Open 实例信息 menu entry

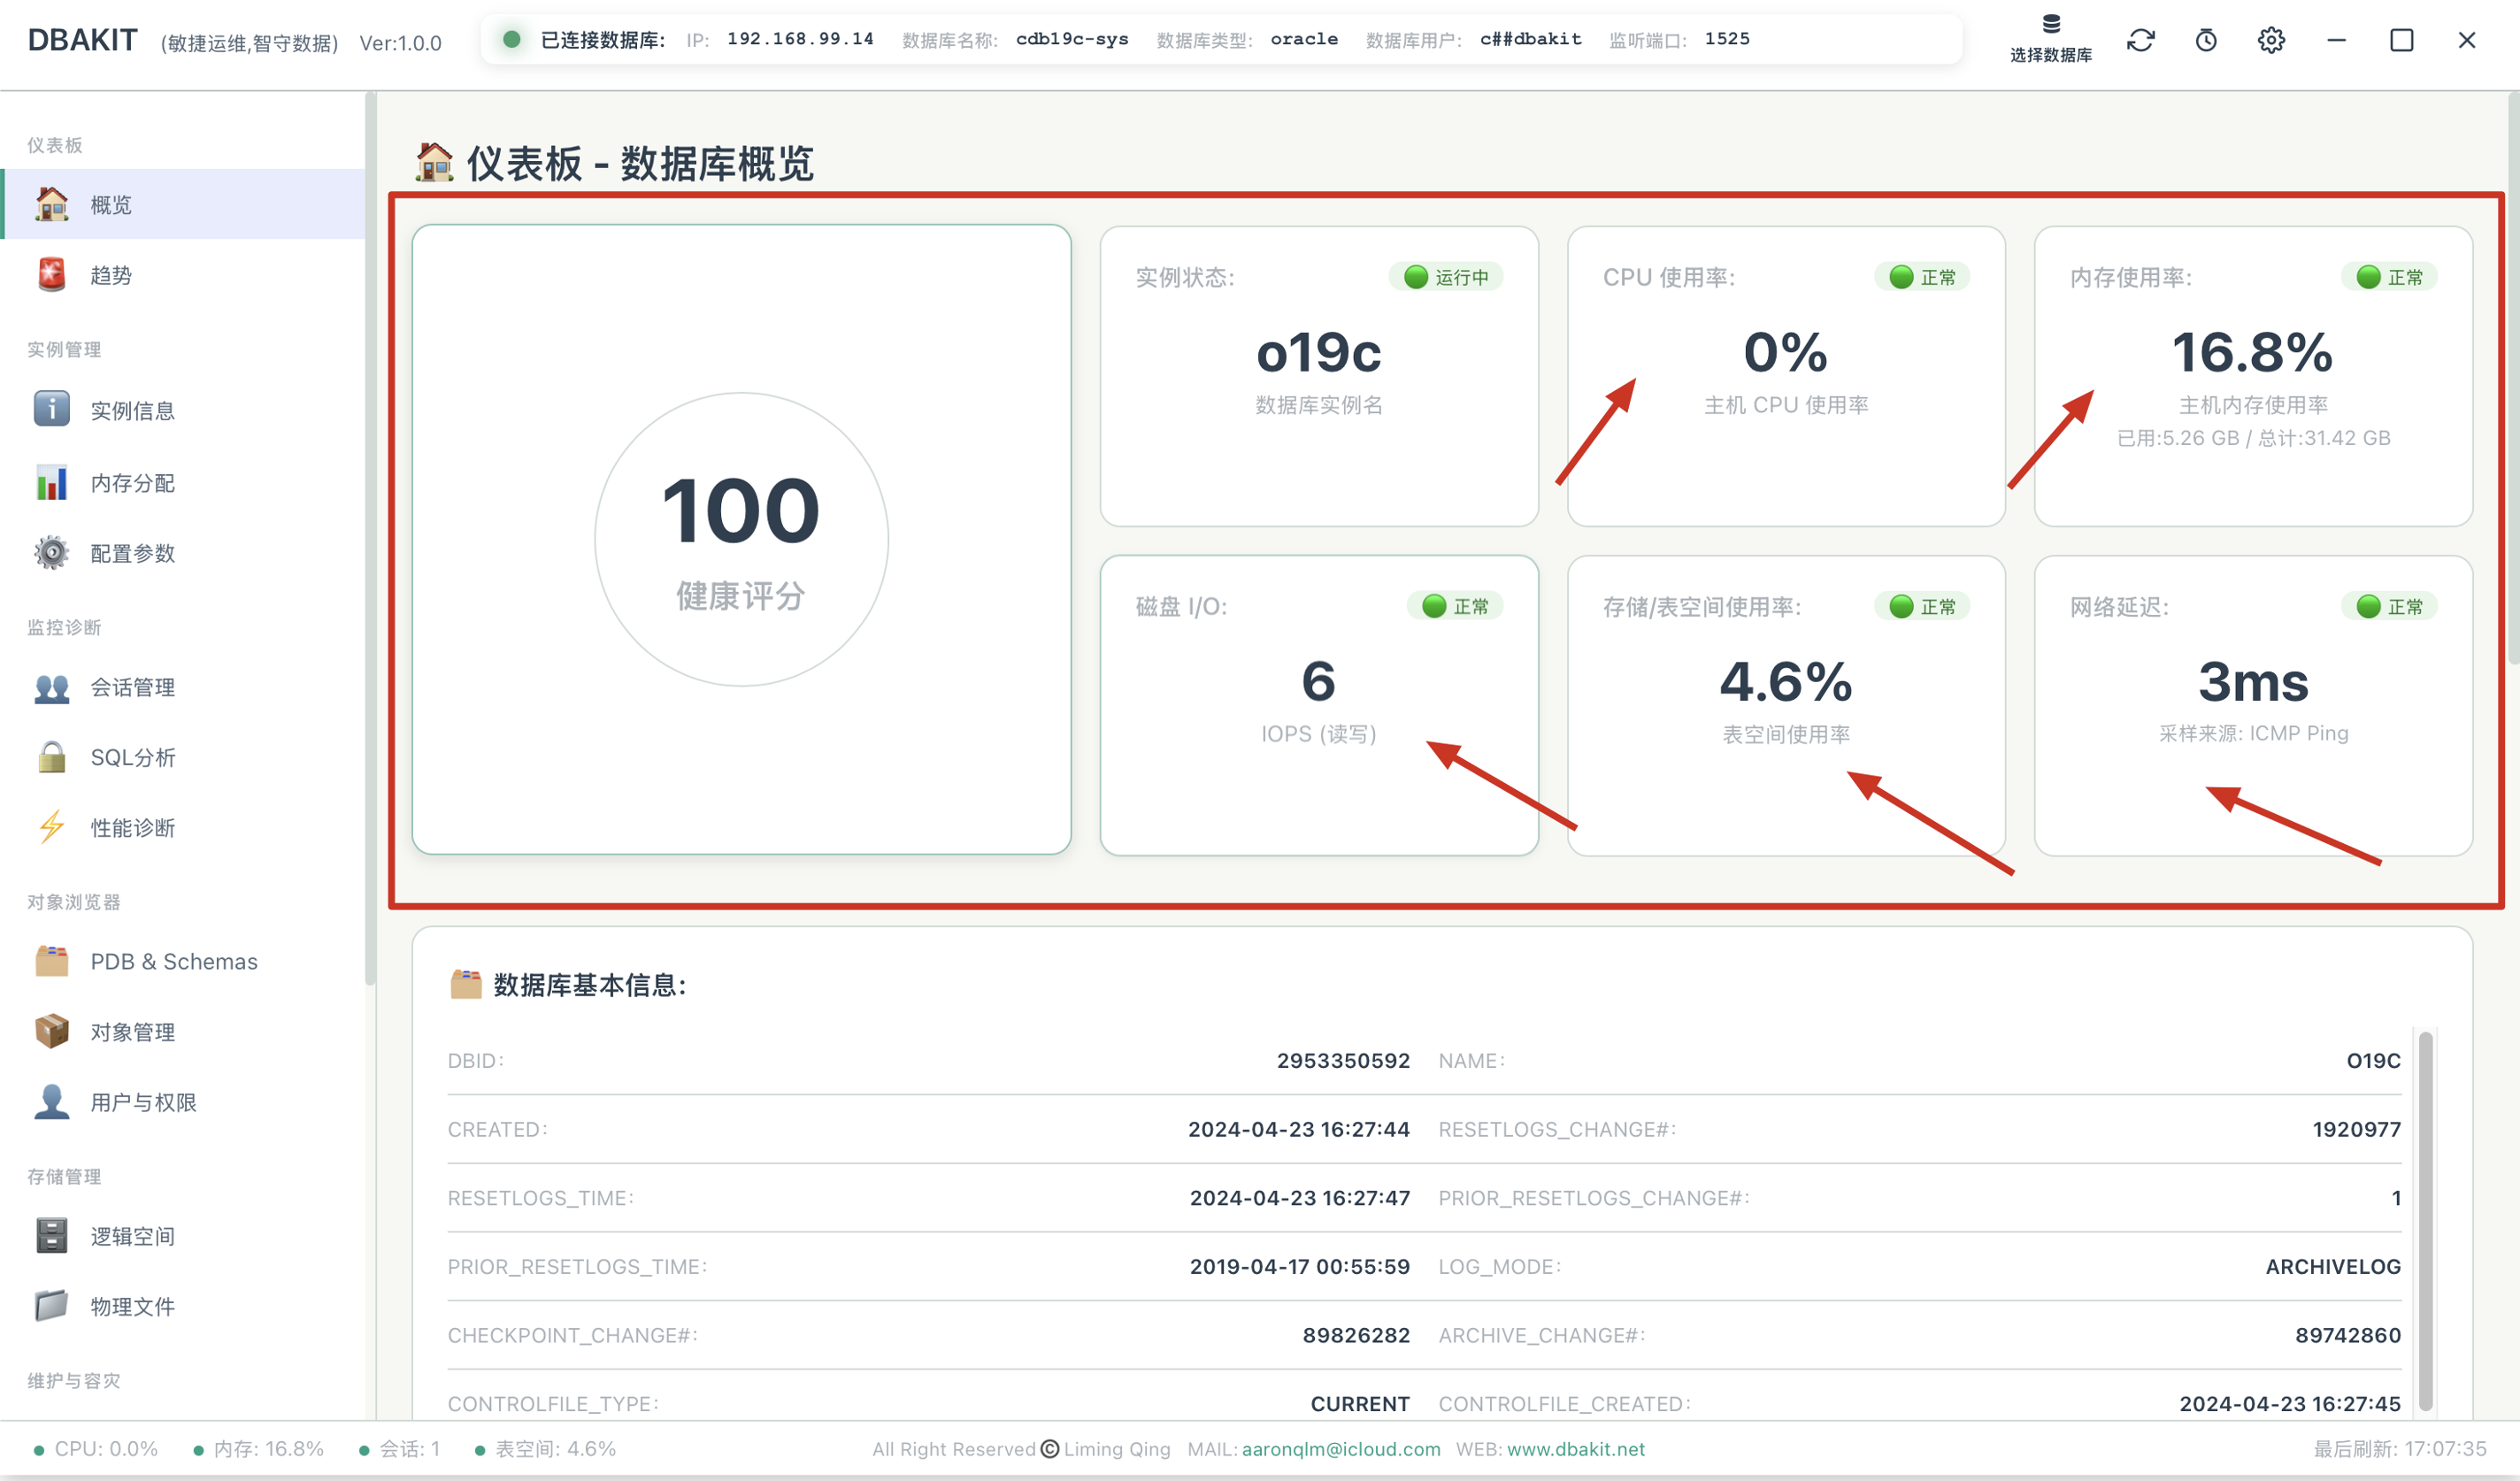click(x=184, y=409)
